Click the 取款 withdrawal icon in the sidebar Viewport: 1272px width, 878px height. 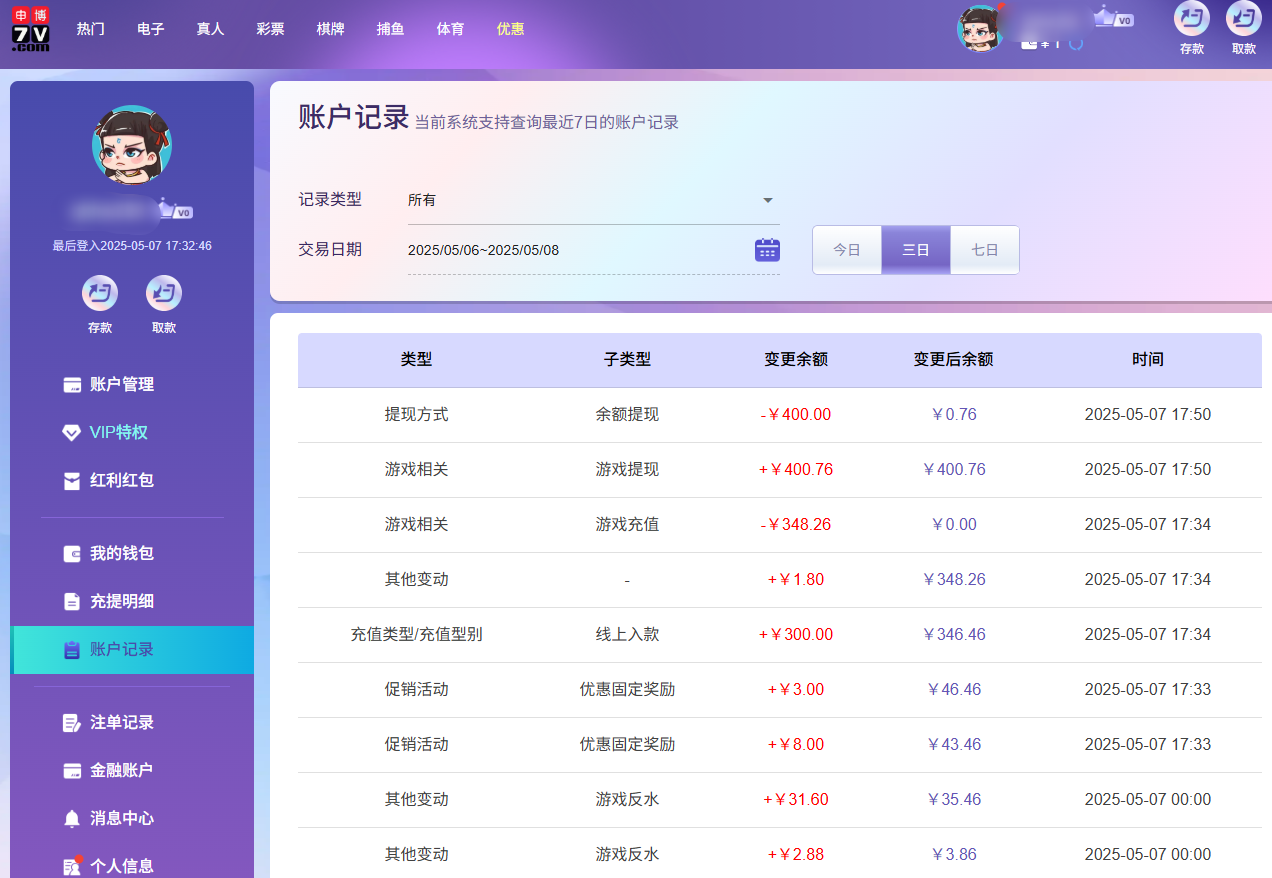coord(163,293)
